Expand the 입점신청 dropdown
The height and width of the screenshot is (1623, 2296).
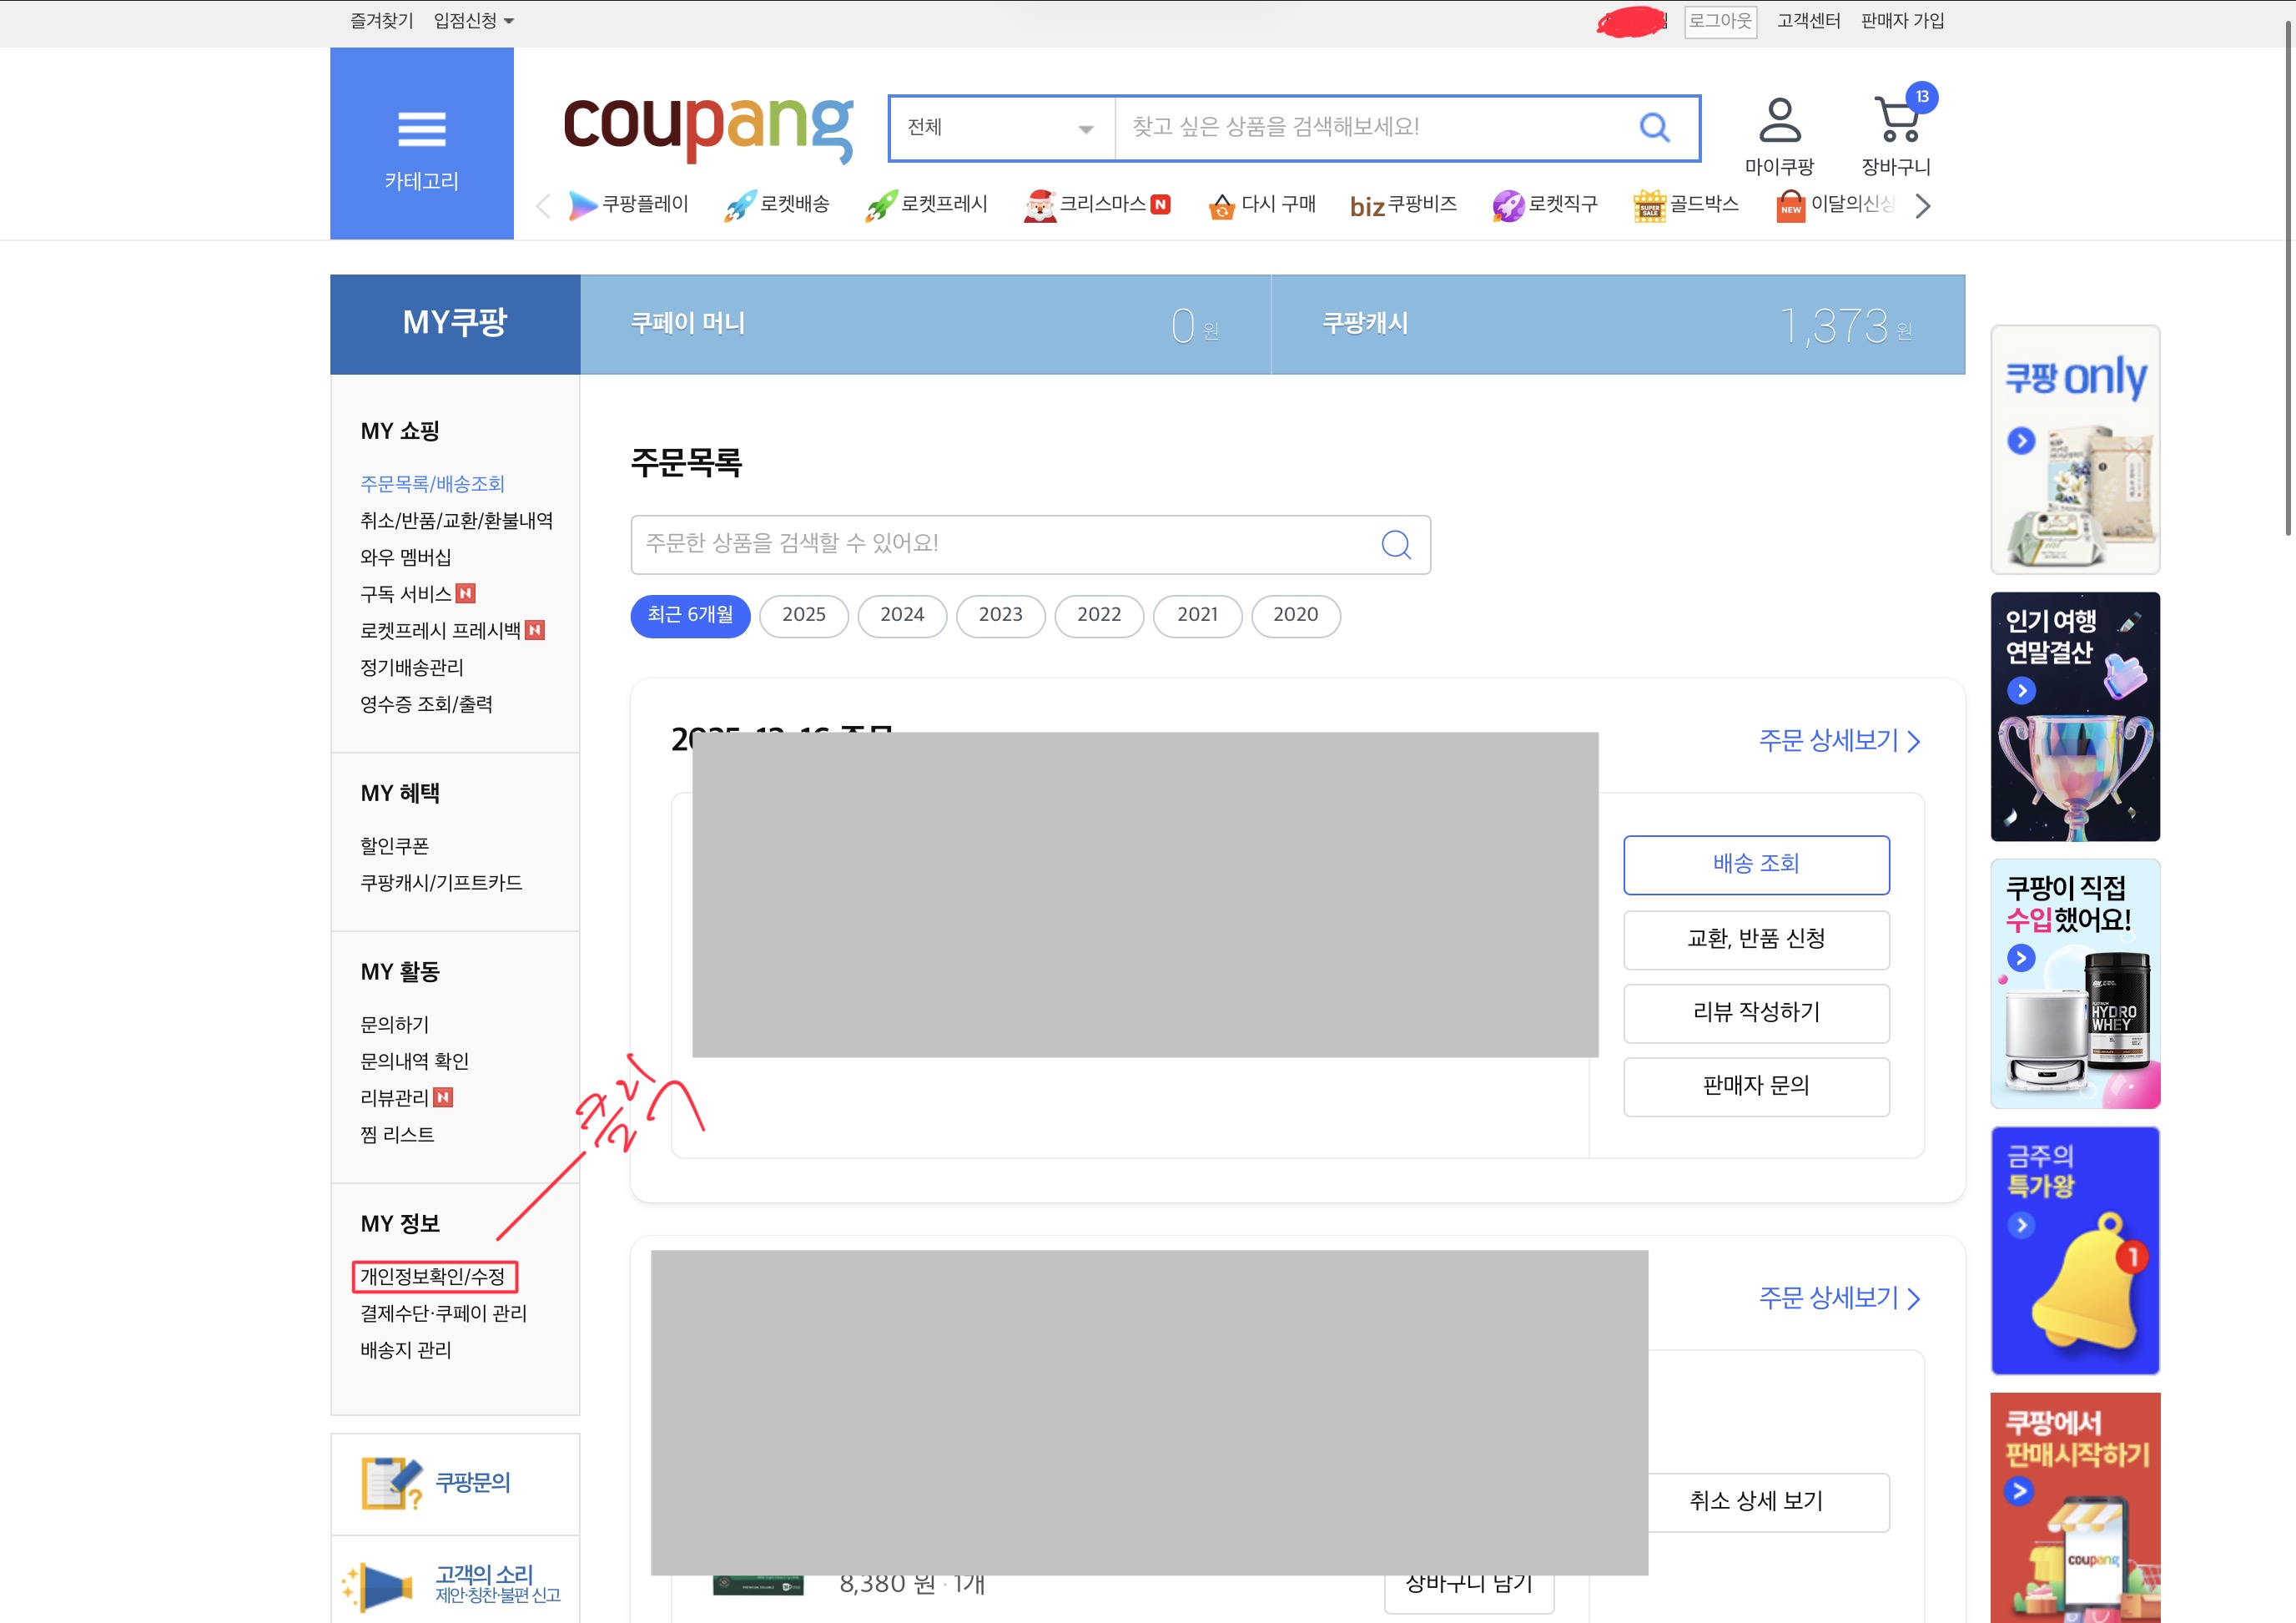point(473,21)
